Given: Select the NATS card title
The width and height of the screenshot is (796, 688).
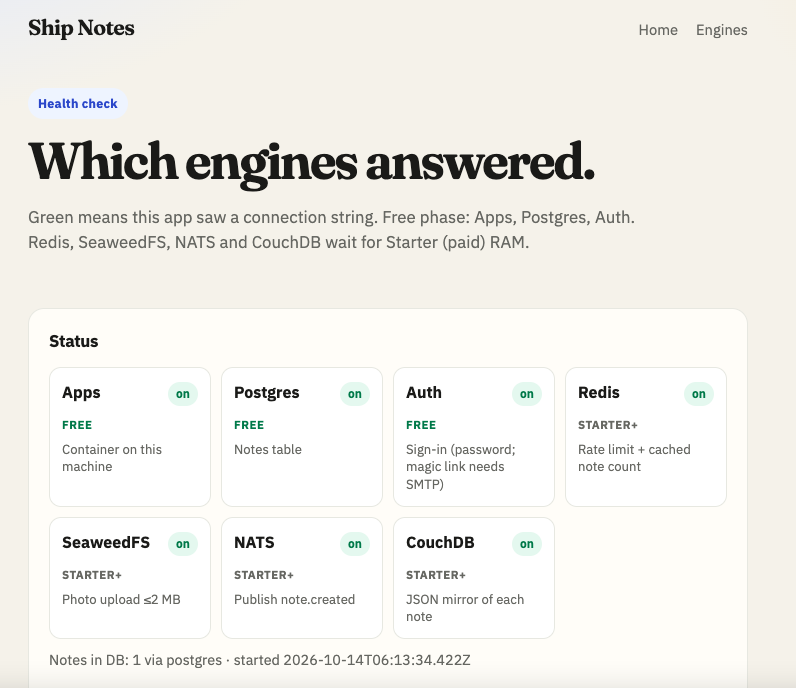Looking at the screenshot, I should (x=254, y=543).
